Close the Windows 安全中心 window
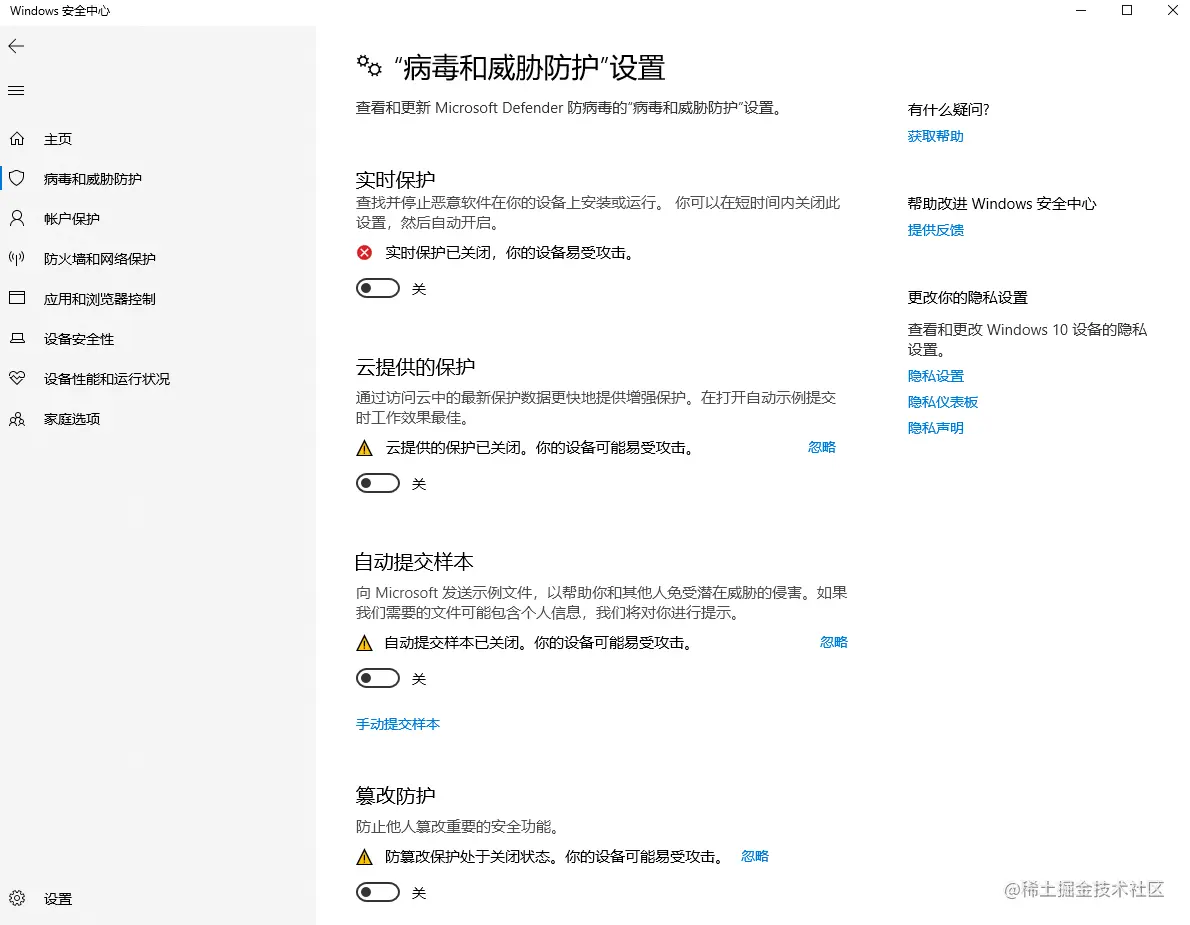Screen dimensions: 1190x925 coord(1172,11)
